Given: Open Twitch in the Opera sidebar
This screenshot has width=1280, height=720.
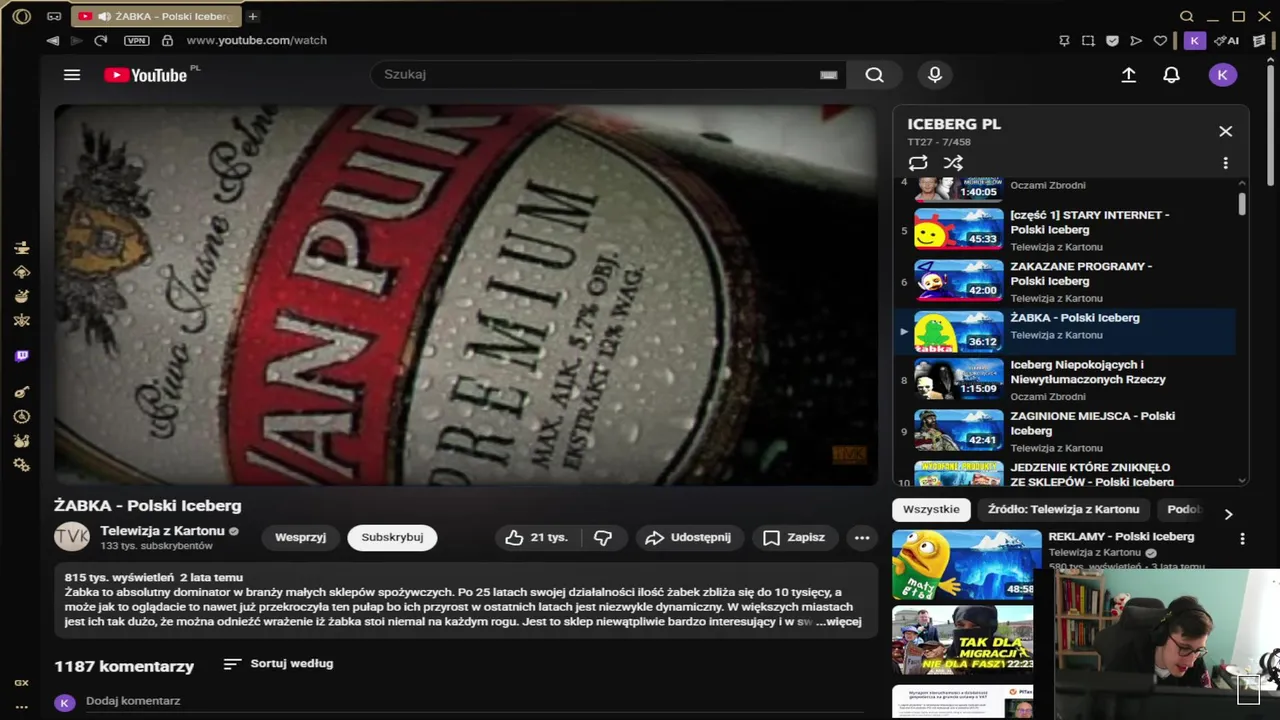Looking at the screenshot, I should pos(21,356).
